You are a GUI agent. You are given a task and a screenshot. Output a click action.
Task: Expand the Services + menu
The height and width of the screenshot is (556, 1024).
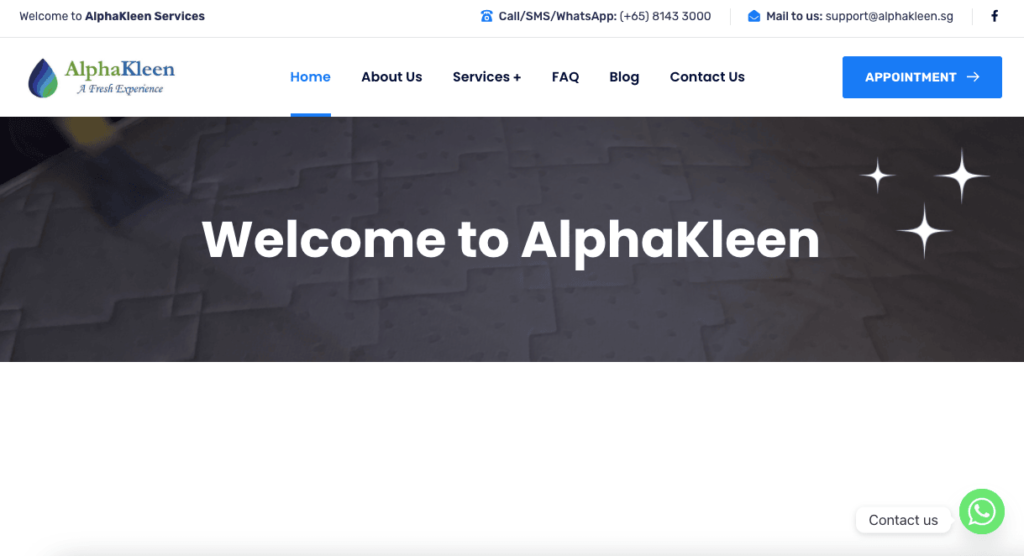pyautogui.click(x=487, y=77)
